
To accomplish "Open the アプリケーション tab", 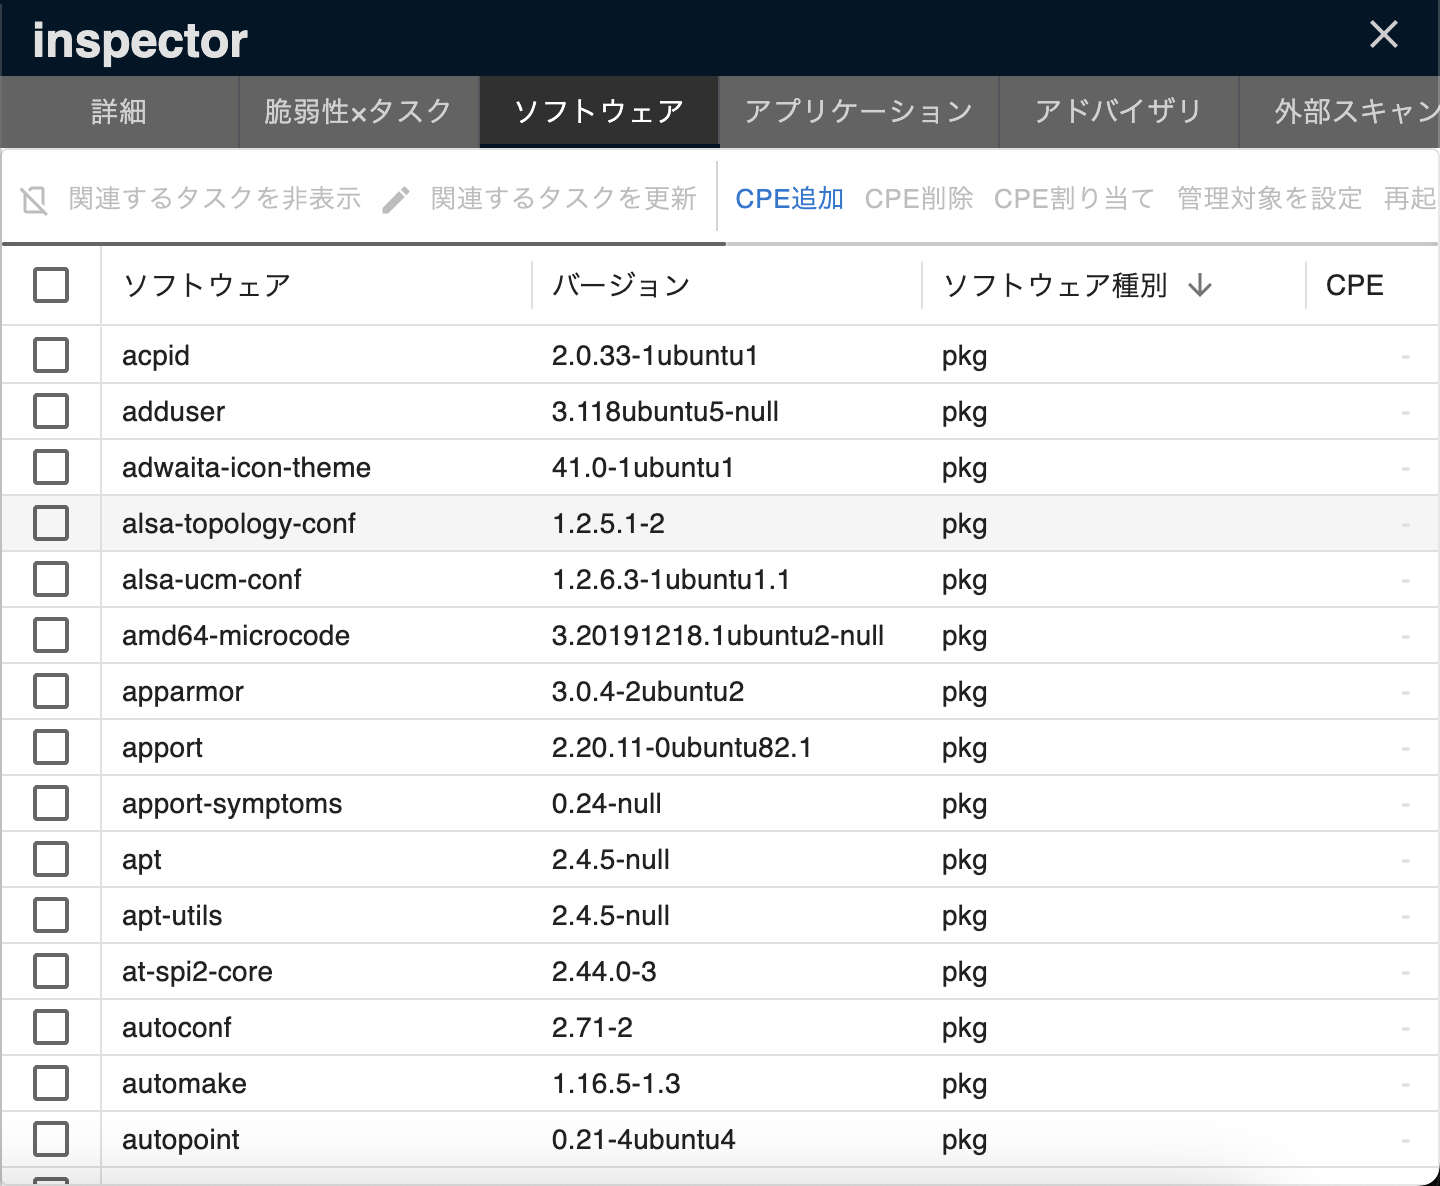I will click(859, 112).
